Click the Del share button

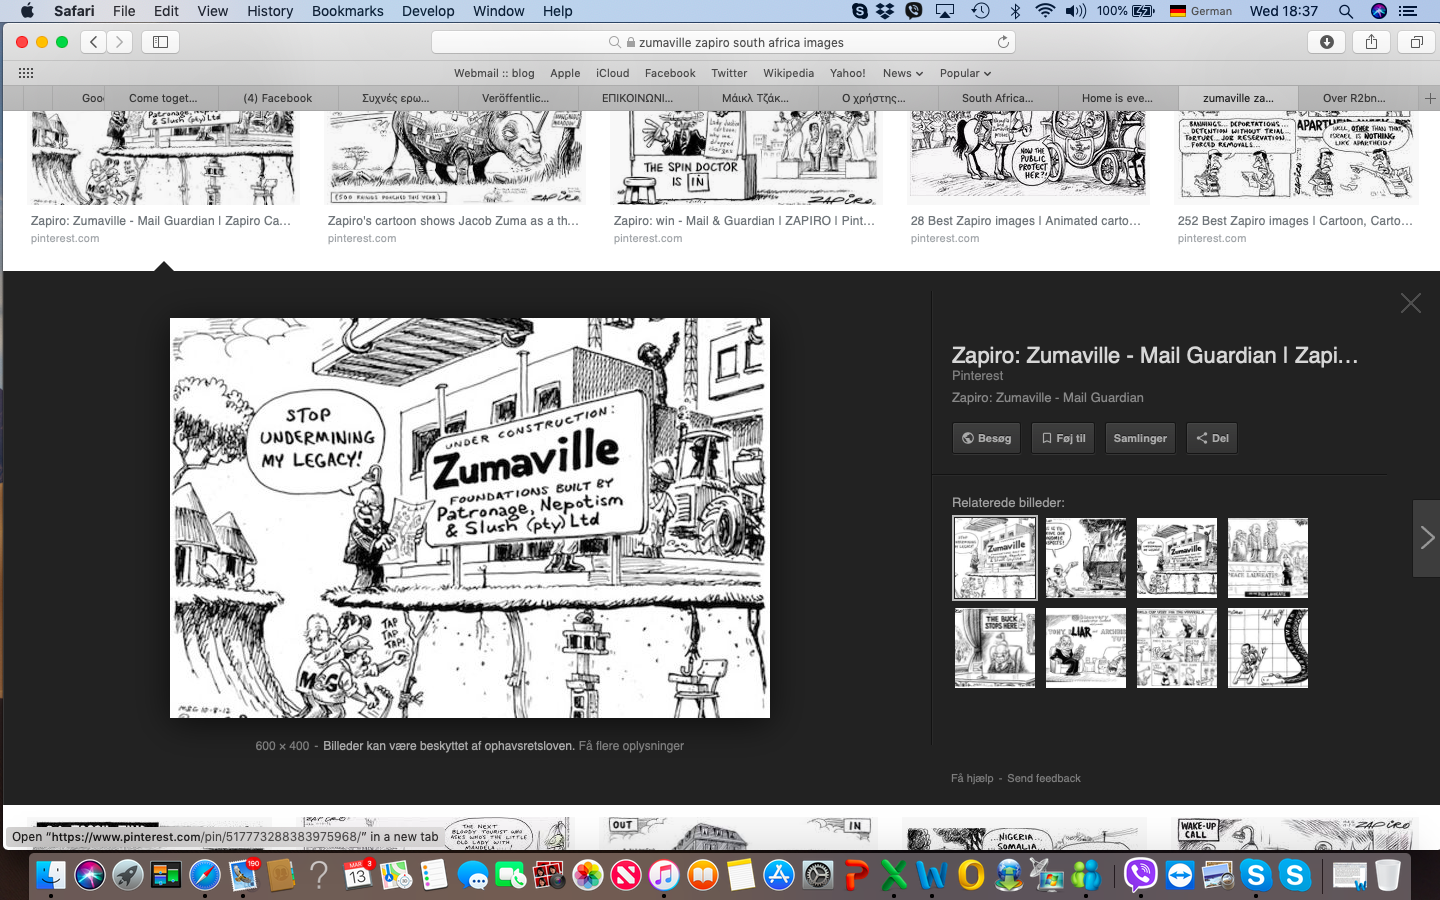pos(1212,438)
